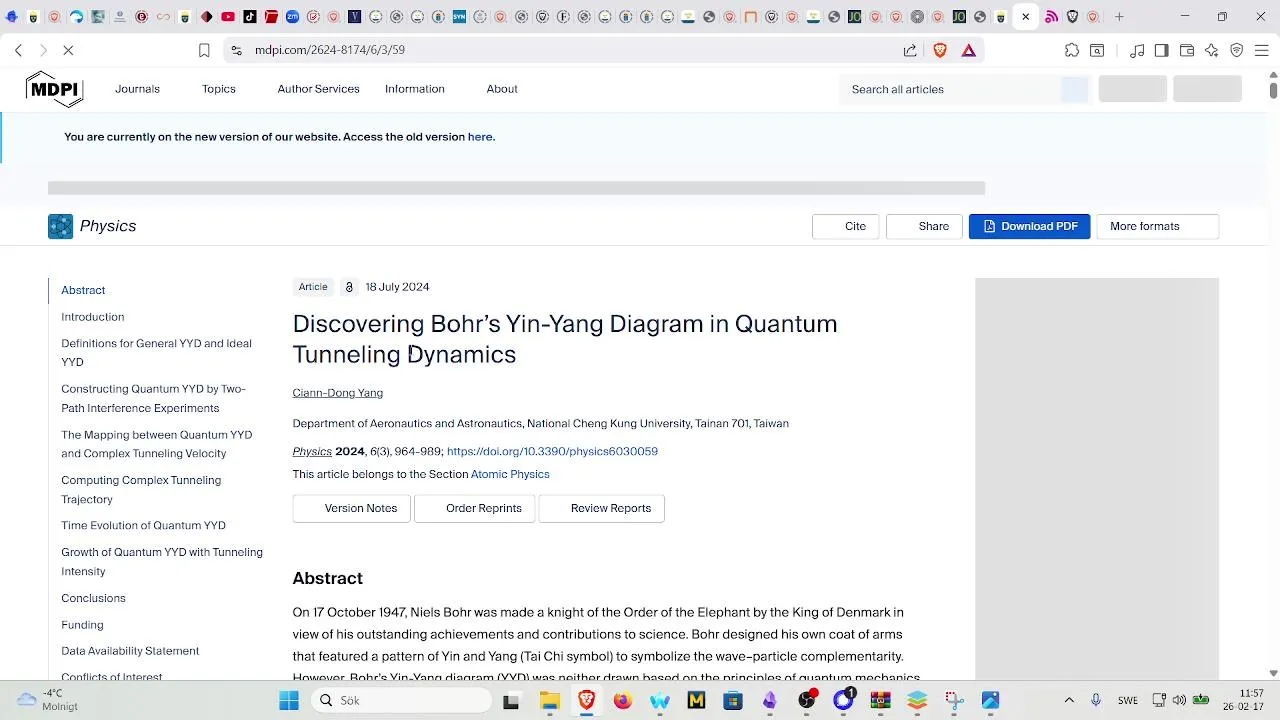Click the Physics journal citation link

pyautogui.click(x=312, y=451)
